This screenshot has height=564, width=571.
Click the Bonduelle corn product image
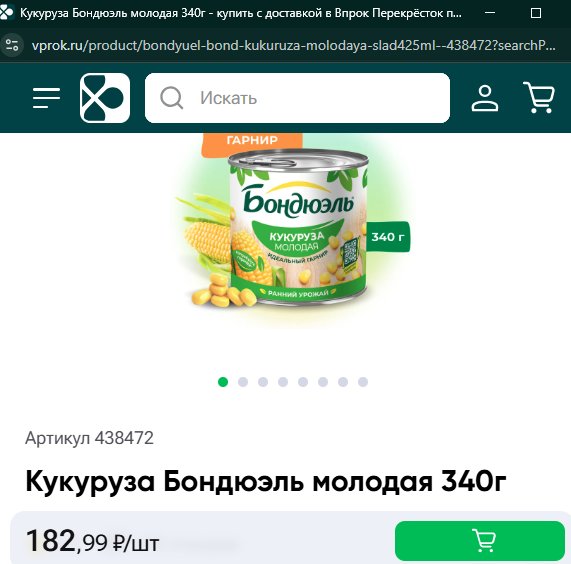pyautogui.click(x=293, y=228)
